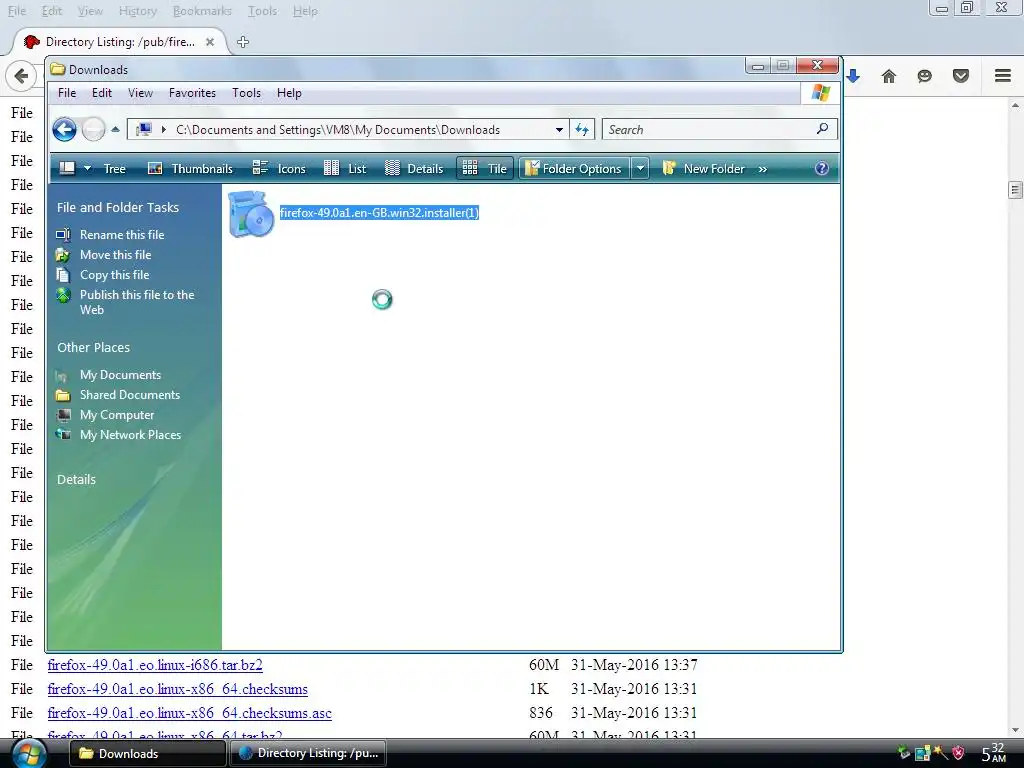Go back in the Downloads window

[64, 129]
